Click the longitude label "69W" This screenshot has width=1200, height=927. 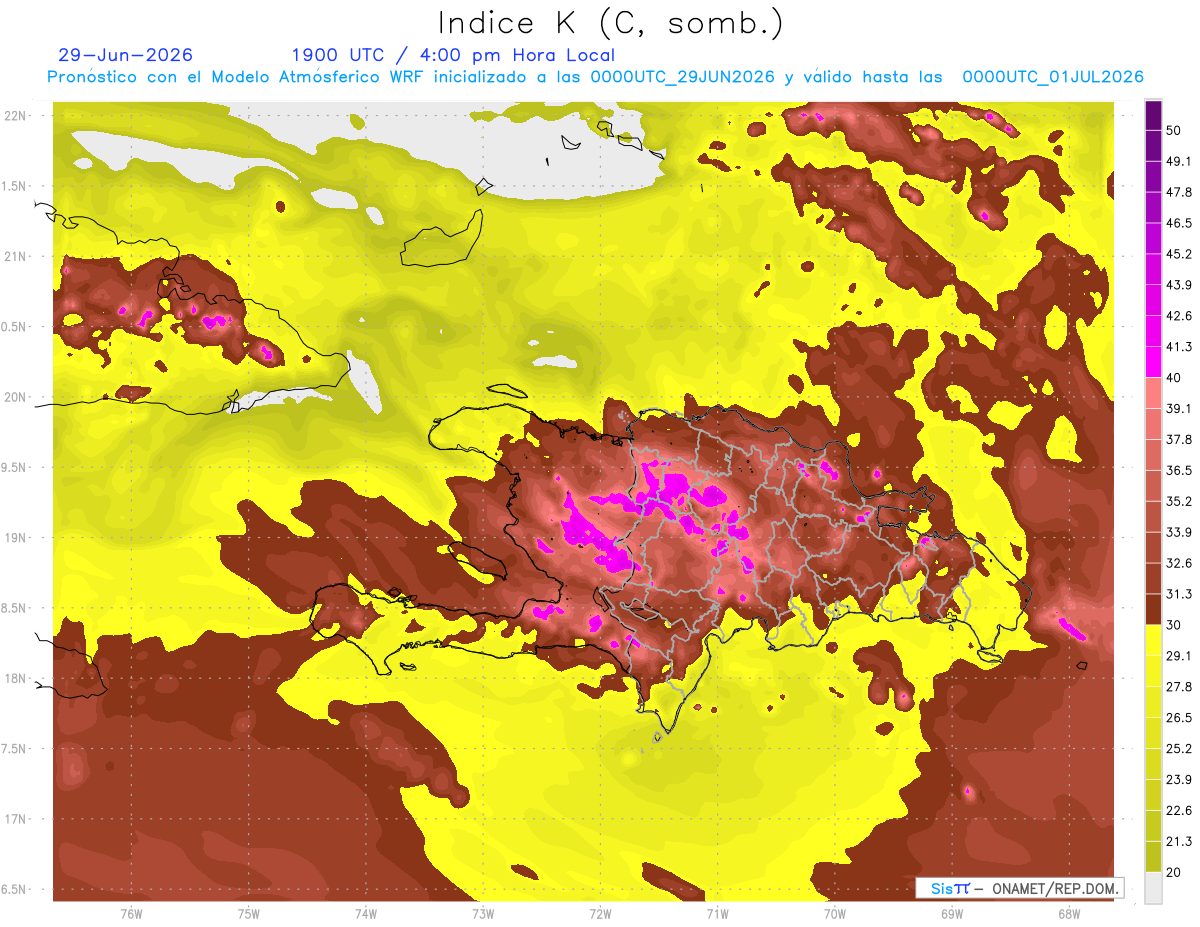952,913
